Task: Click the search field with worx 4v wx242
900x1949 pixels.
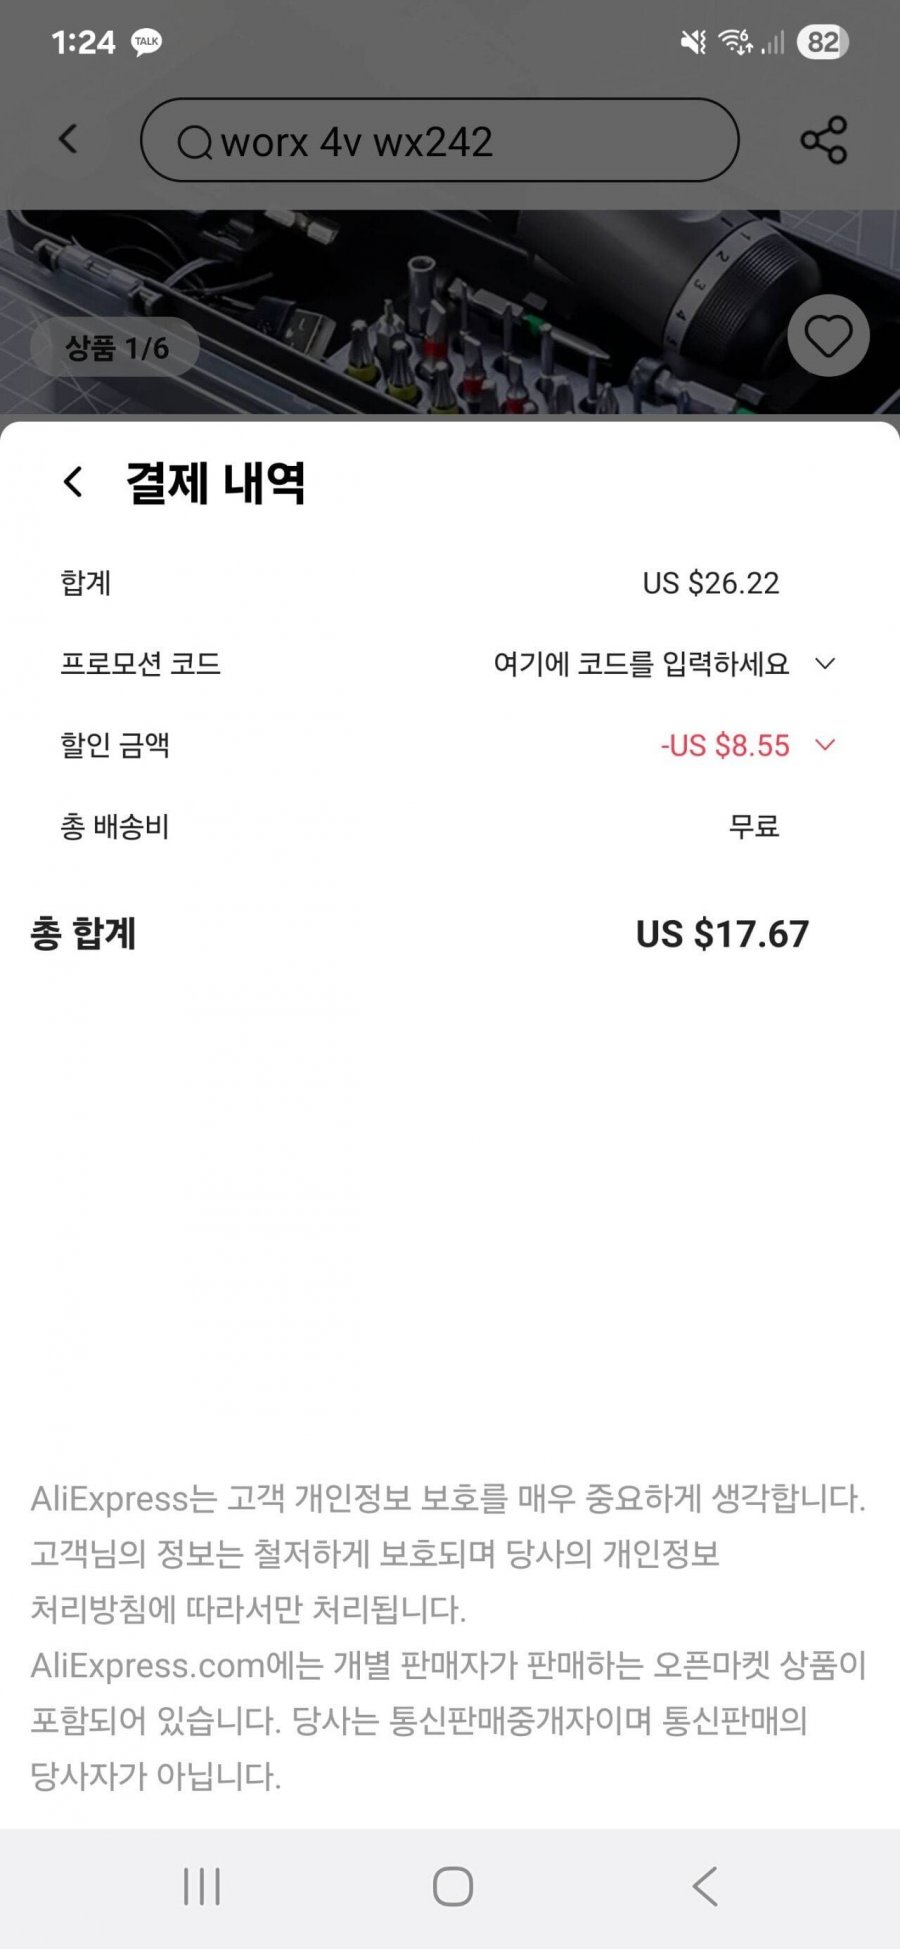Action: click(x=440, y=140)
